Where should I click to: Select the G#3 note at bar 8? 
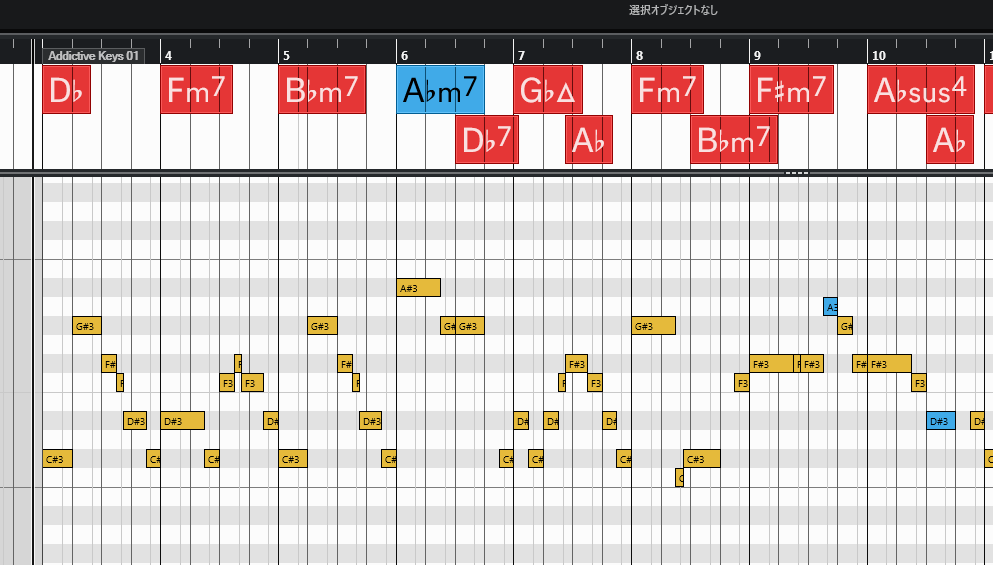pyautogui.click(x=653, y=326)
